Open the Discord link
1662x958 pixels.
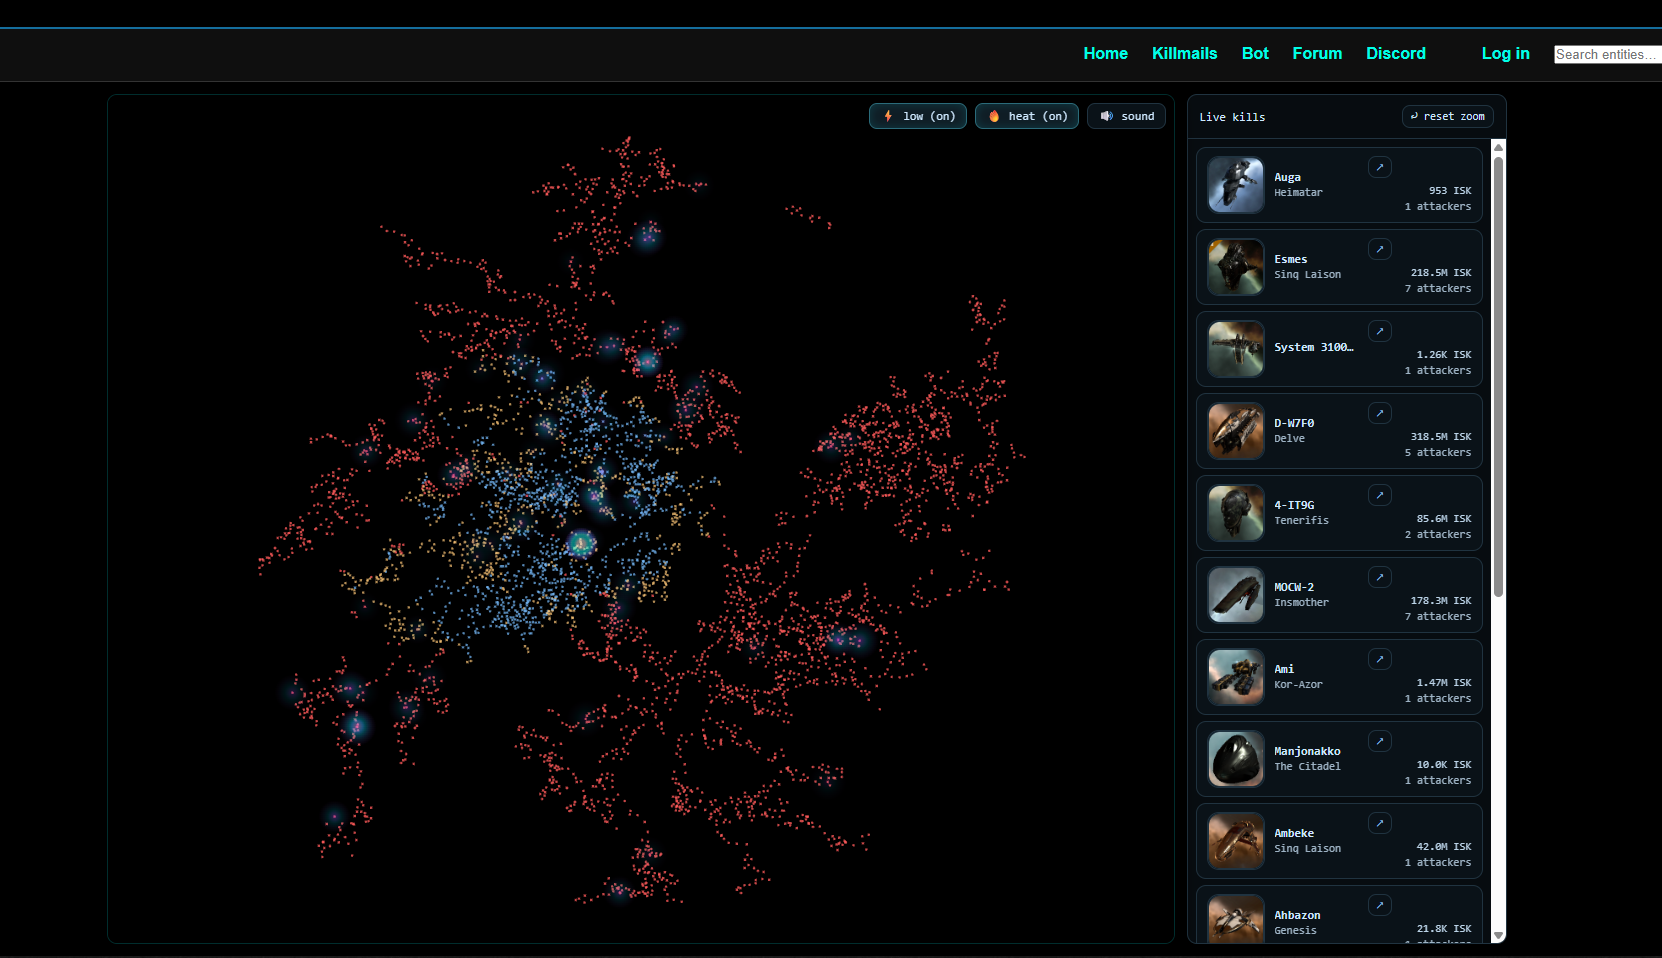[x=1395, y=54]
